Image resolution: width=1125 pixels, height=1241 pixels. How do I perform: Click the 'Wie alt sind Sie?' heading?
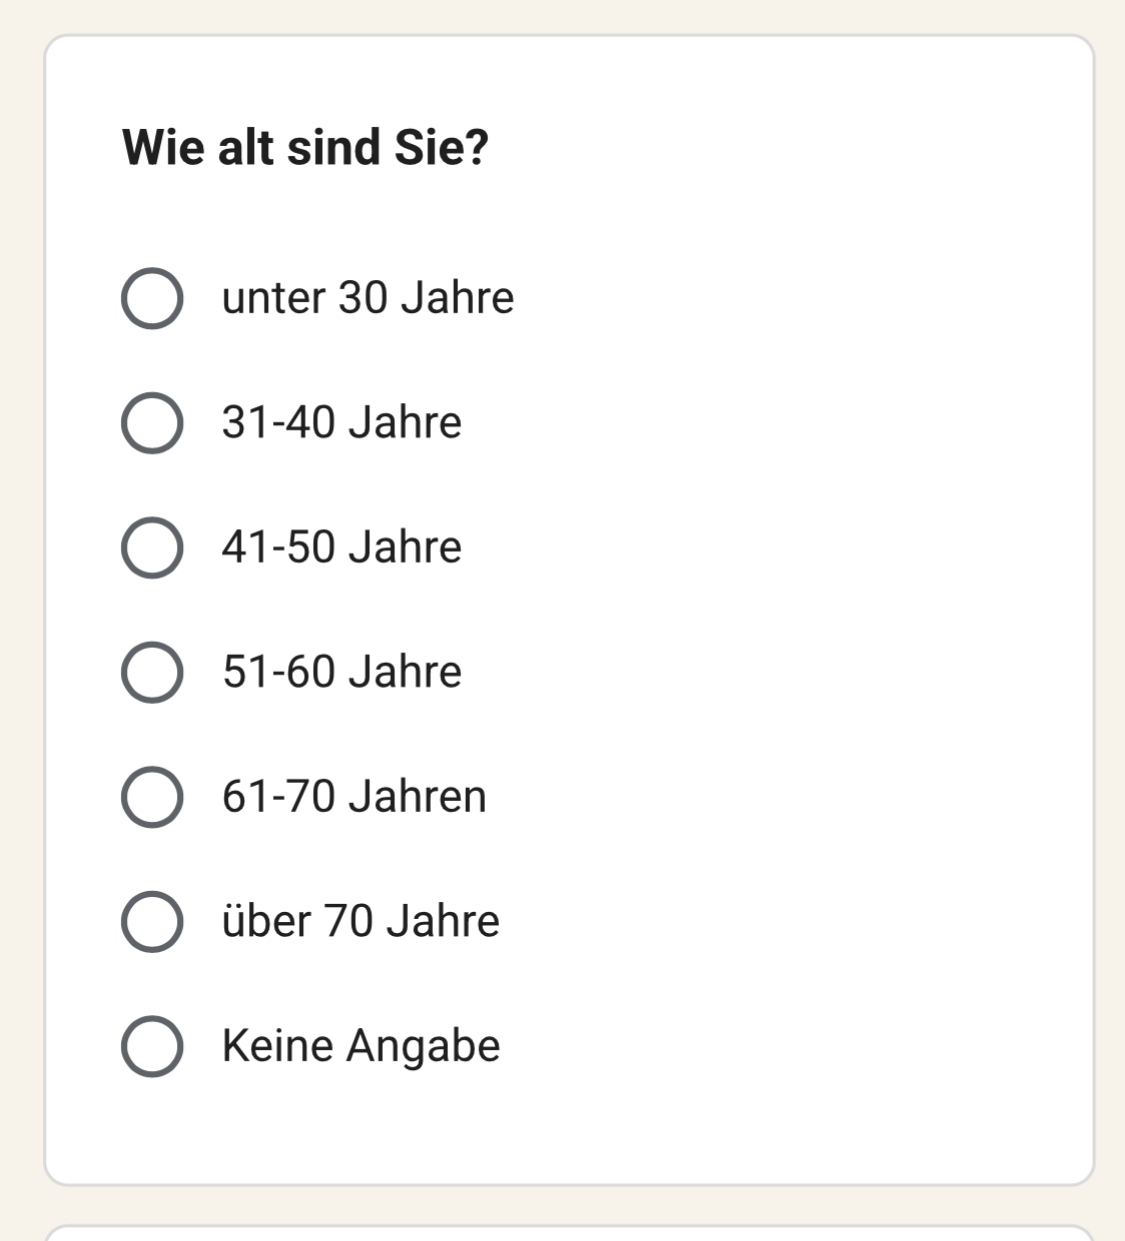pyautogui.click(x=305, y=148)
